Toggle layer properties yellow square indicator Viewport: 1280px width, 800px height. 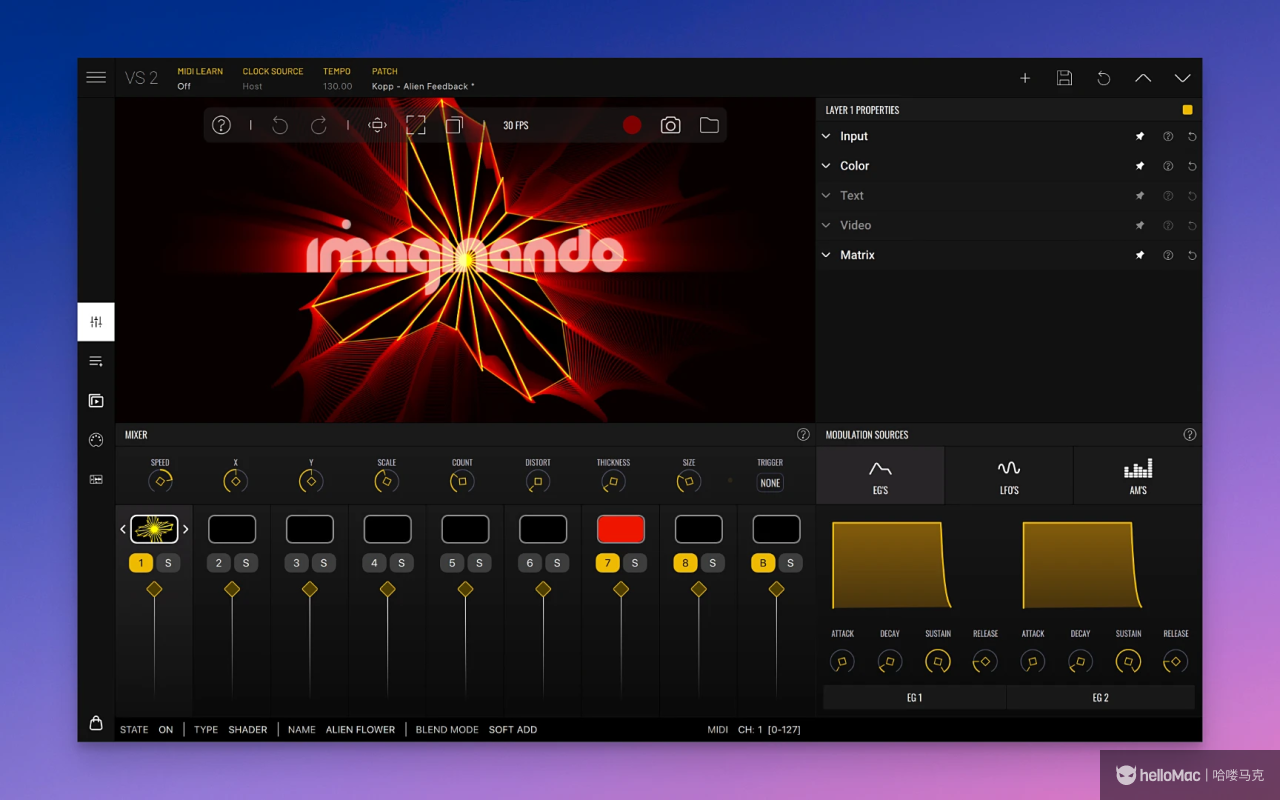1187,110
